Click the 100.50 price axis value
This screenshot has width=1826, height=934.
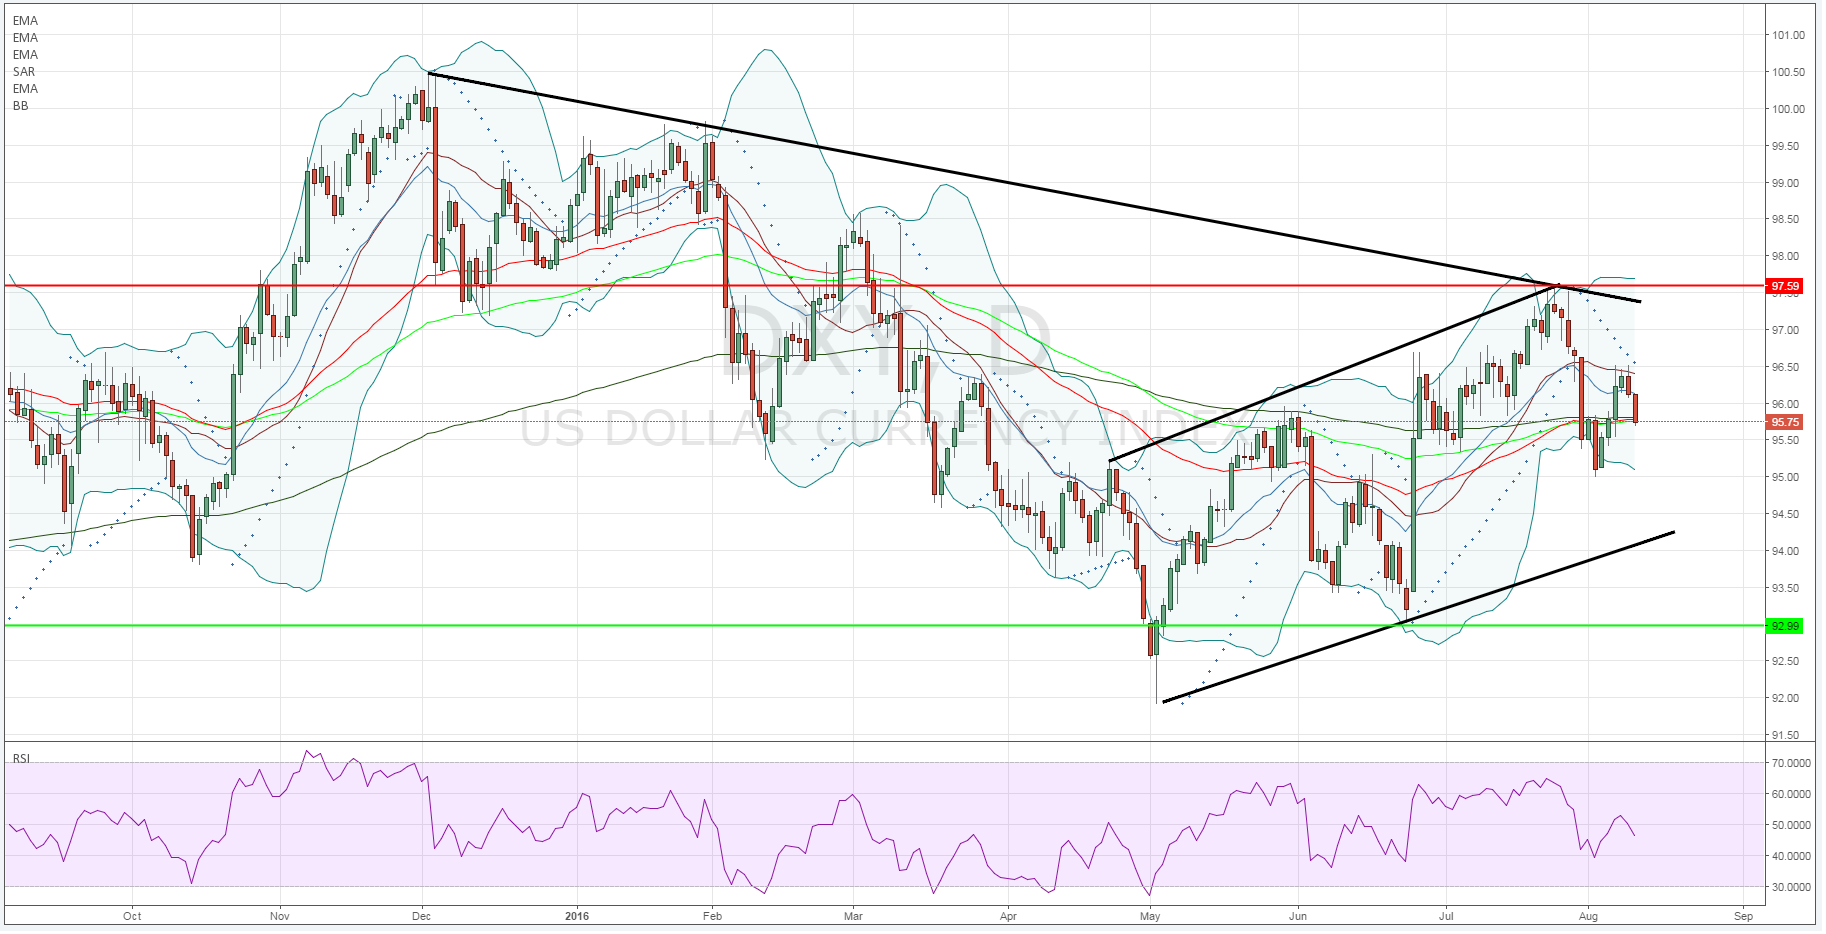tap(1788, 72)
